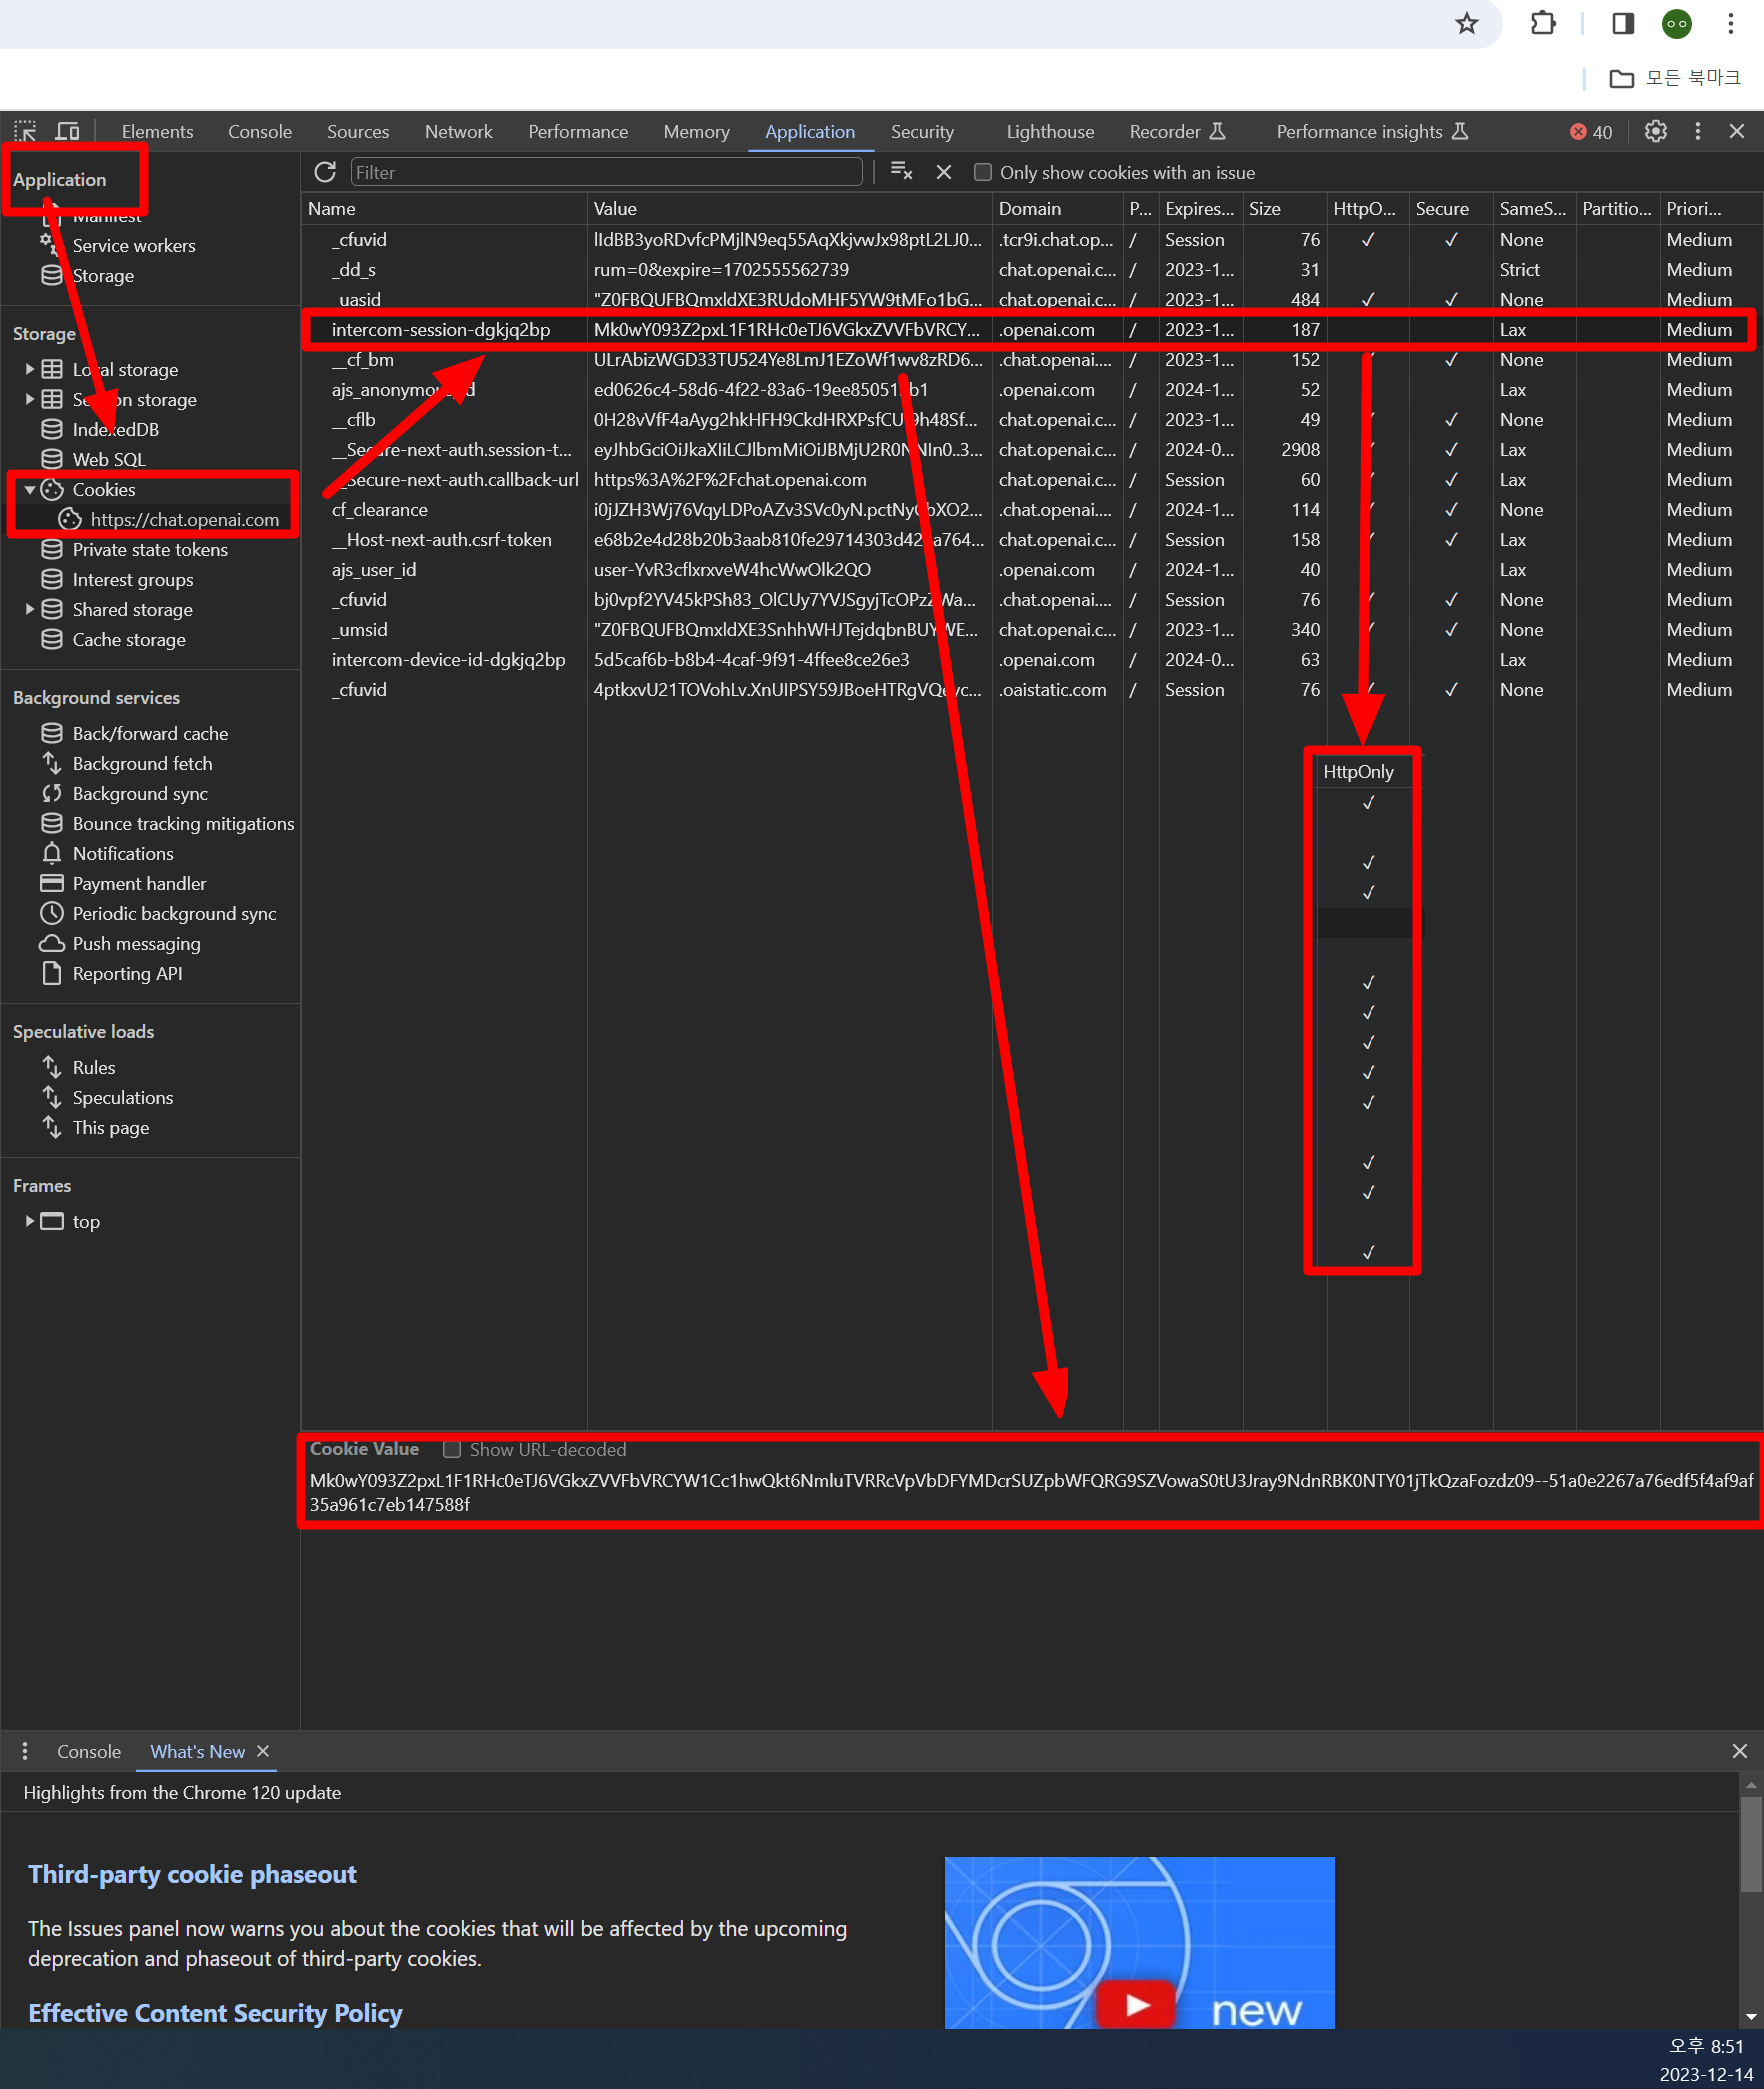Image resolution: width=1764 pixels, height=2089 pixels.
Task: Open the browser extensions puzzle icon
Action: [1543, 24]
